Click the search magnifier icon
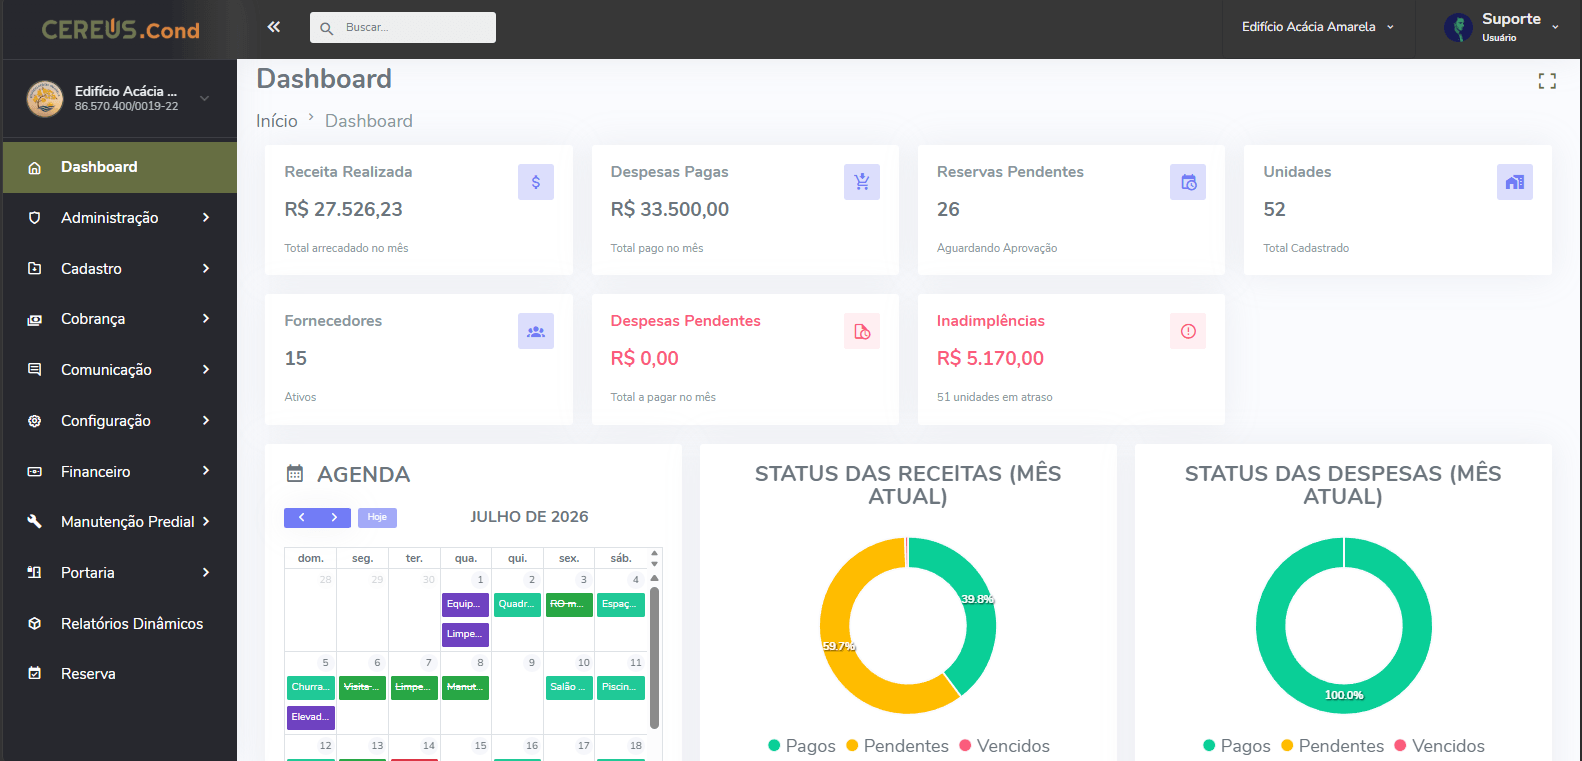Image resolution: width=1582 pixels, height=761 pixels. (x=326, y=28)
